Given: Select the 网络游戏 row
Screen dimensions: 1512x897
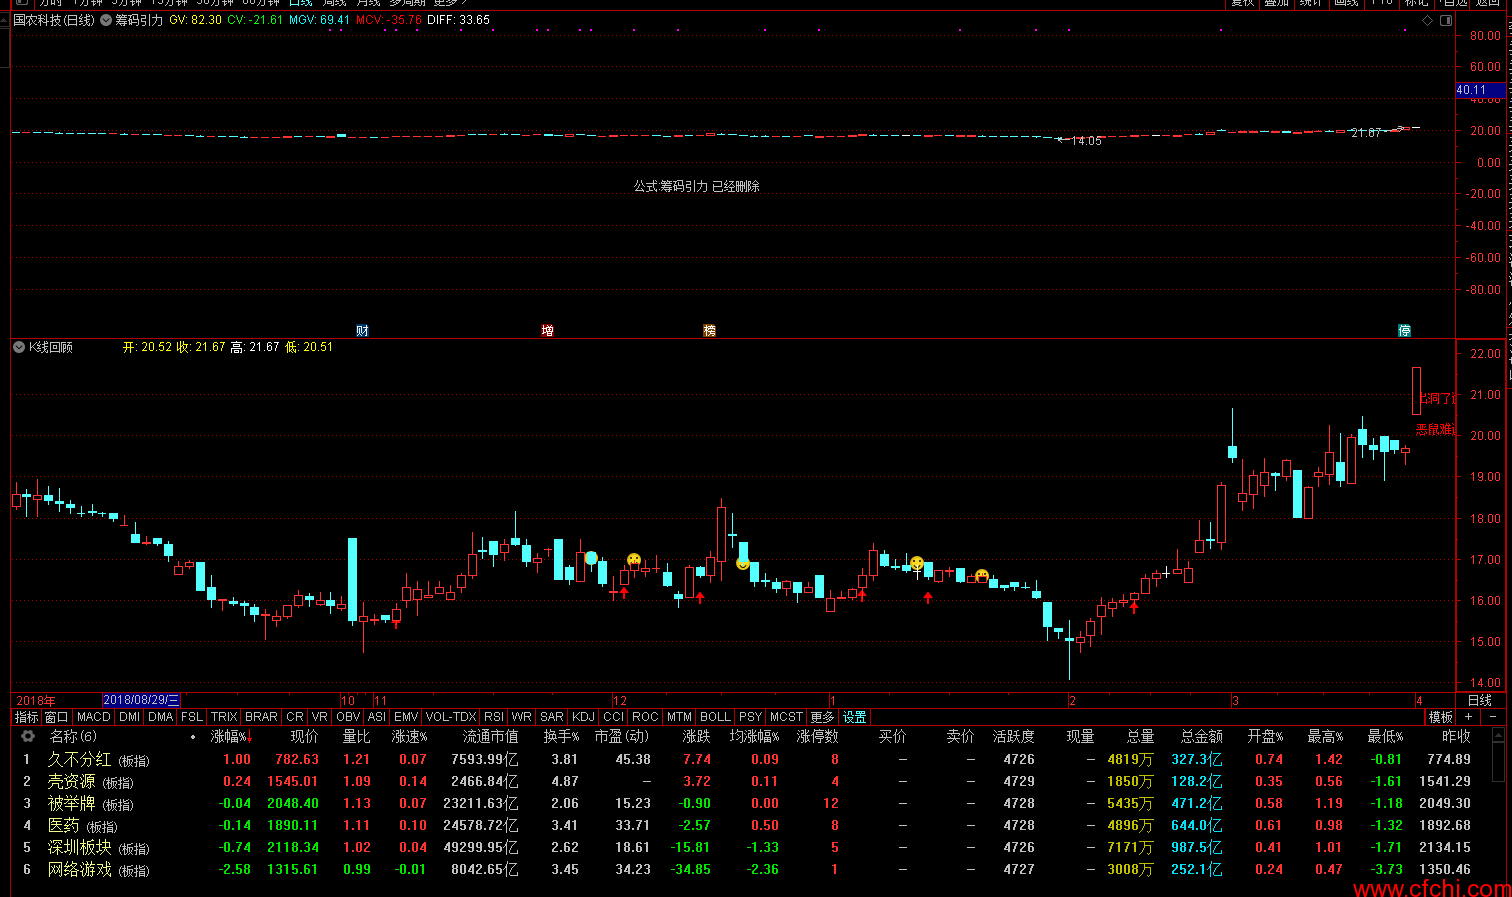Looking at the screenshot, I should pos(750,869).
